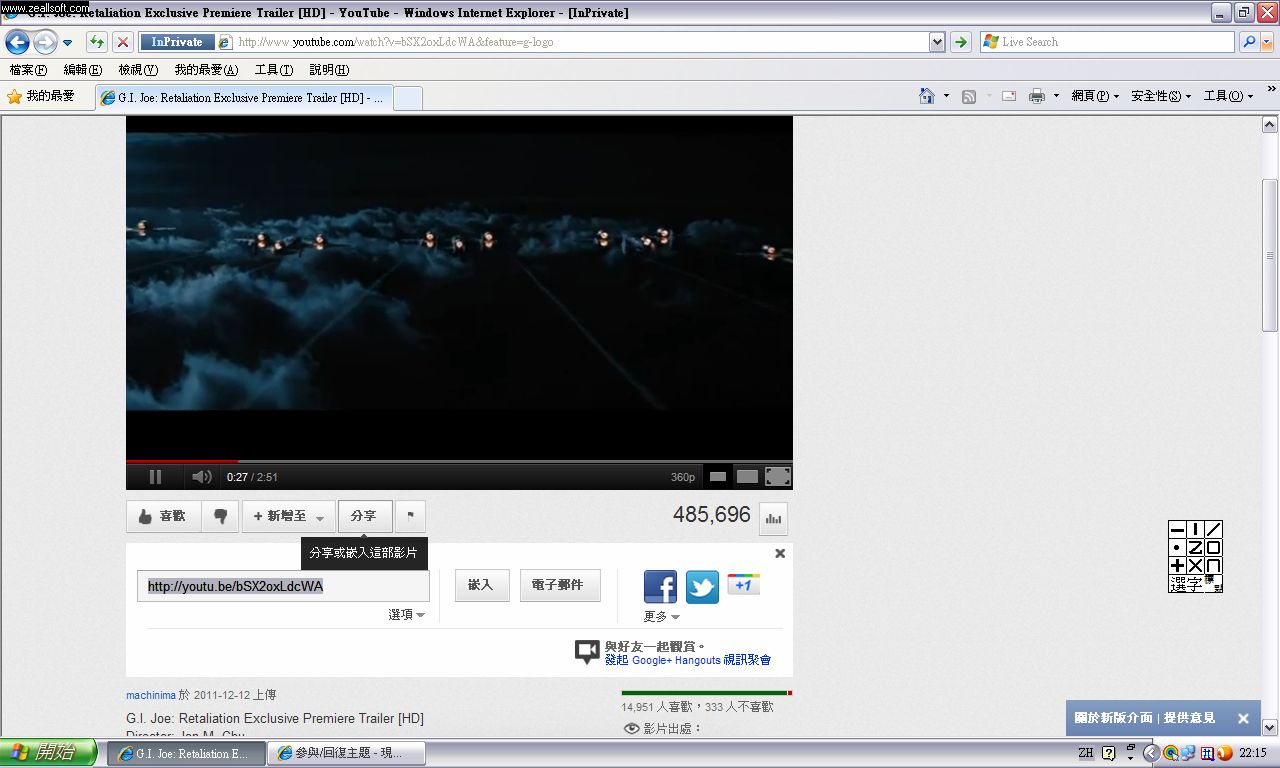Switch to full screen video mode
The width and height of the screenshot is (1280, 768).
pos(778,477)
